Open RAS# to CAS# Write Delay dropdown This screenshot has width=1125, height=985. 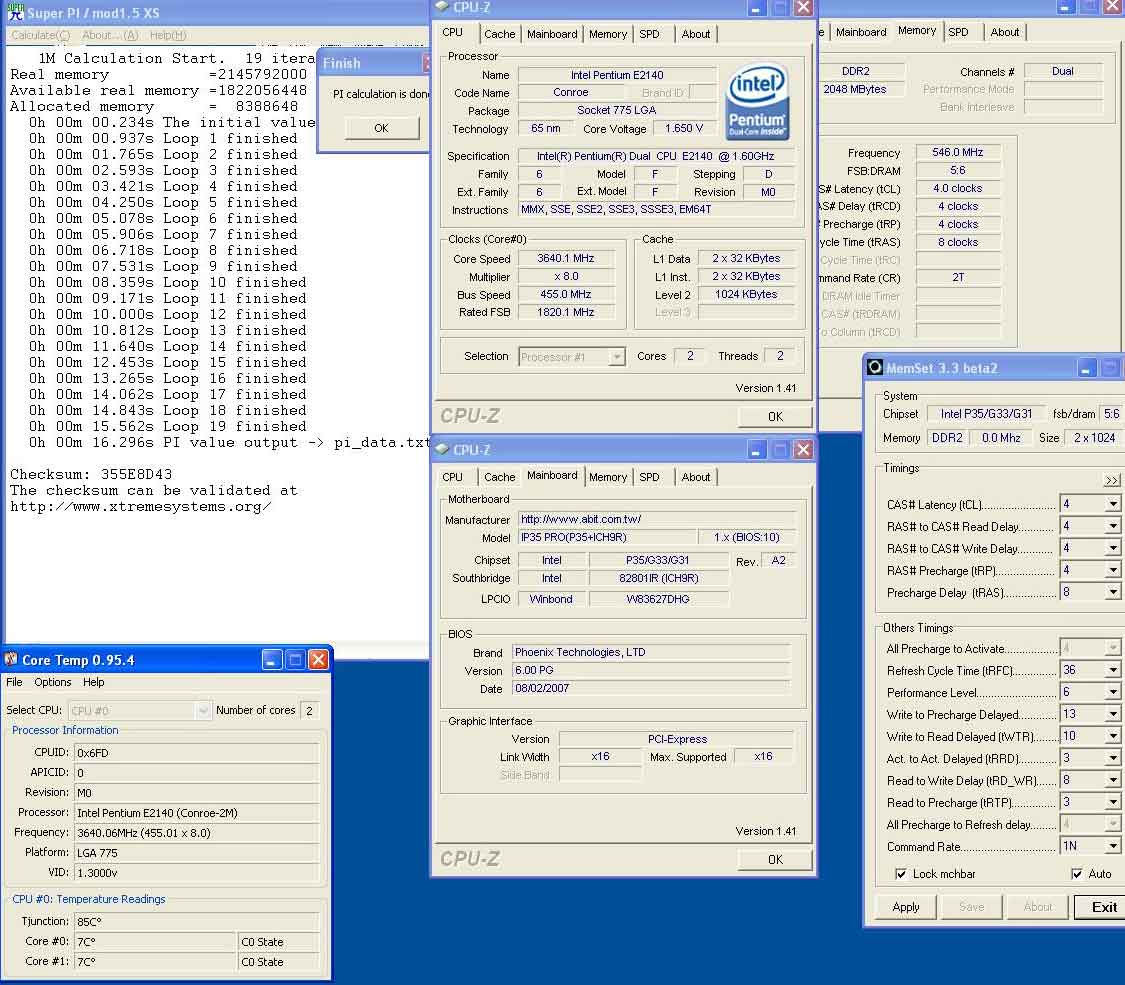coord(1112,549)
